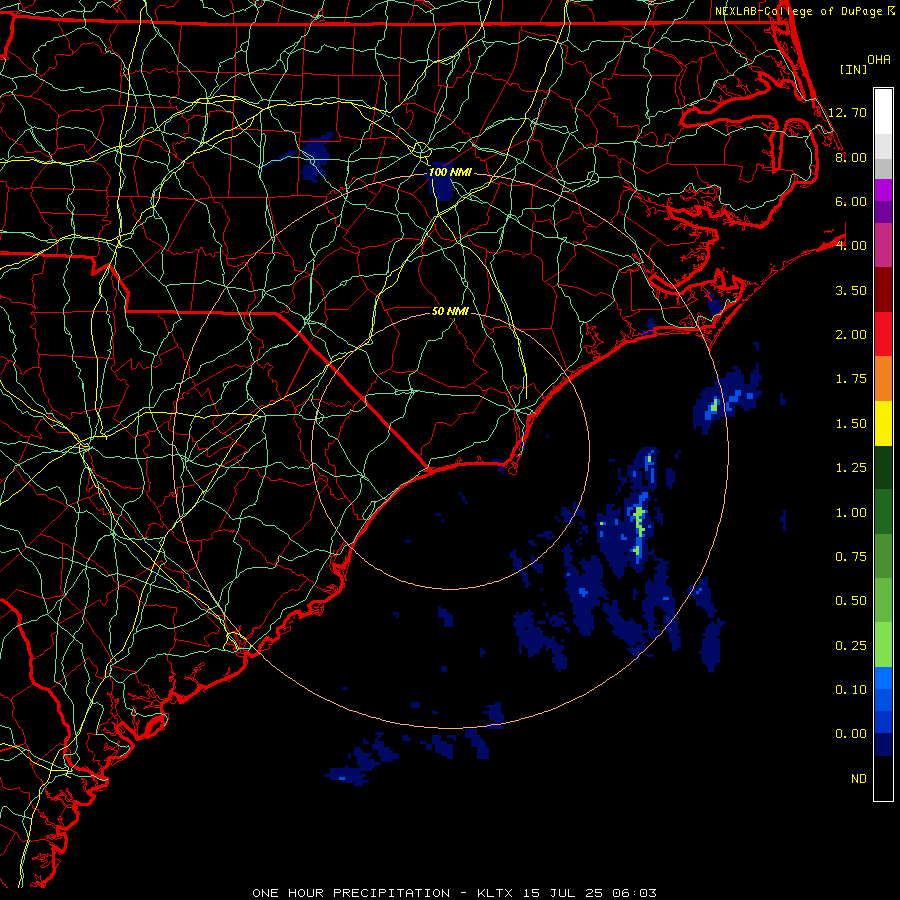
Task: Pick the lightest green swatch below 0.25
Action: (883, 645)
